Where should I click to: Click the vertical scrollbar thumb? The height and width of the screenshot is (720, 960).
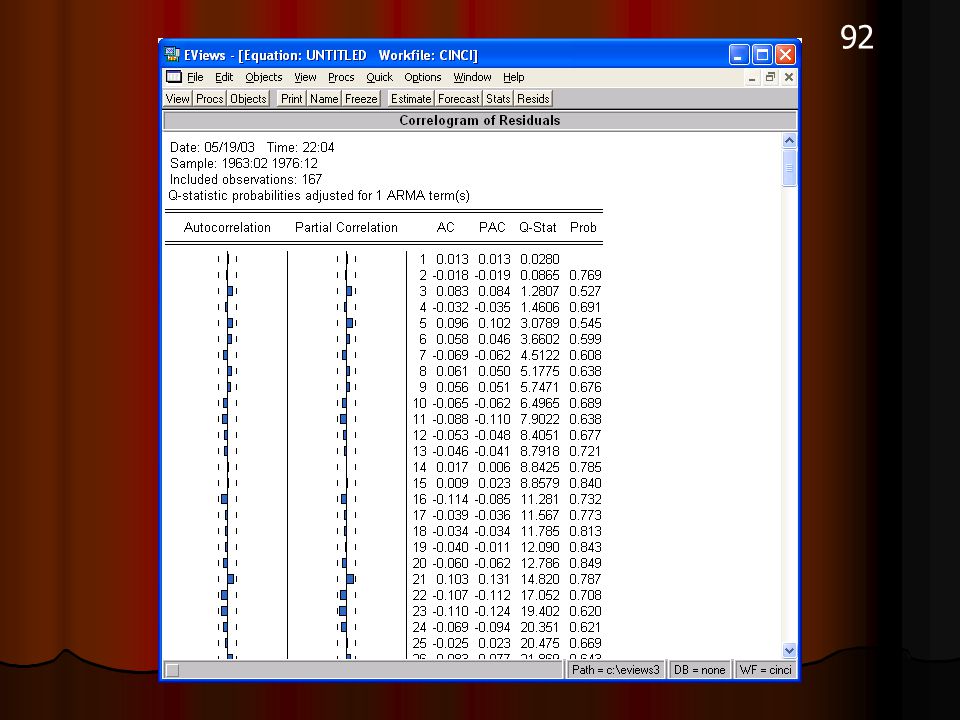(789, 168)
